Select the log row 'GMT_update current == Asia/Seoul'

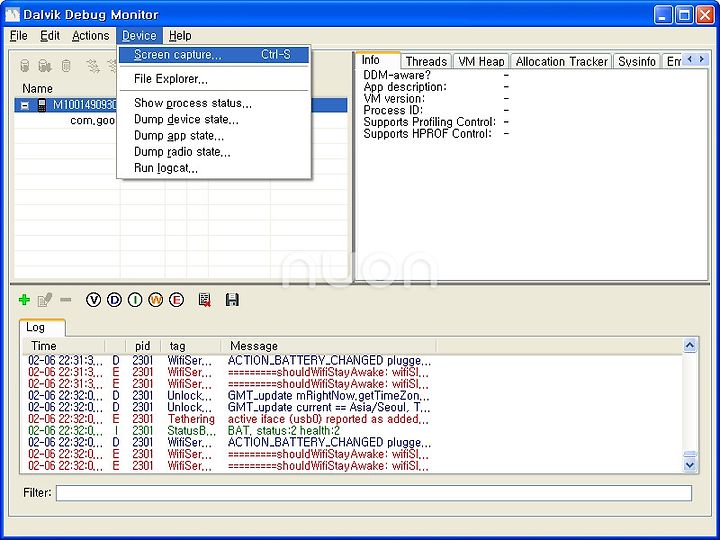coord(353,407)
